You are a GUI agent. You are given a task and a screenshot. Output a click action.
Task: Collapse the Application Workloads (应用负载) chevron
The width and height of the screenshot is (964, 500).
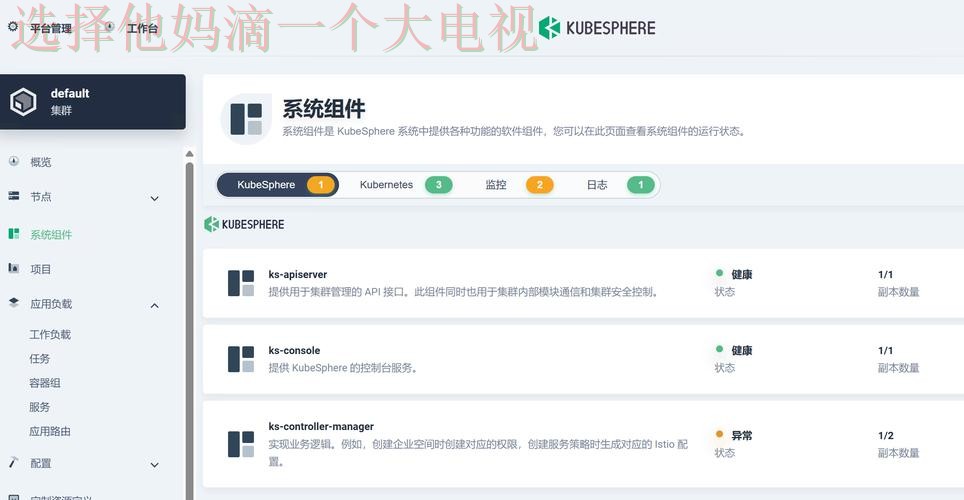pos(155,305)
